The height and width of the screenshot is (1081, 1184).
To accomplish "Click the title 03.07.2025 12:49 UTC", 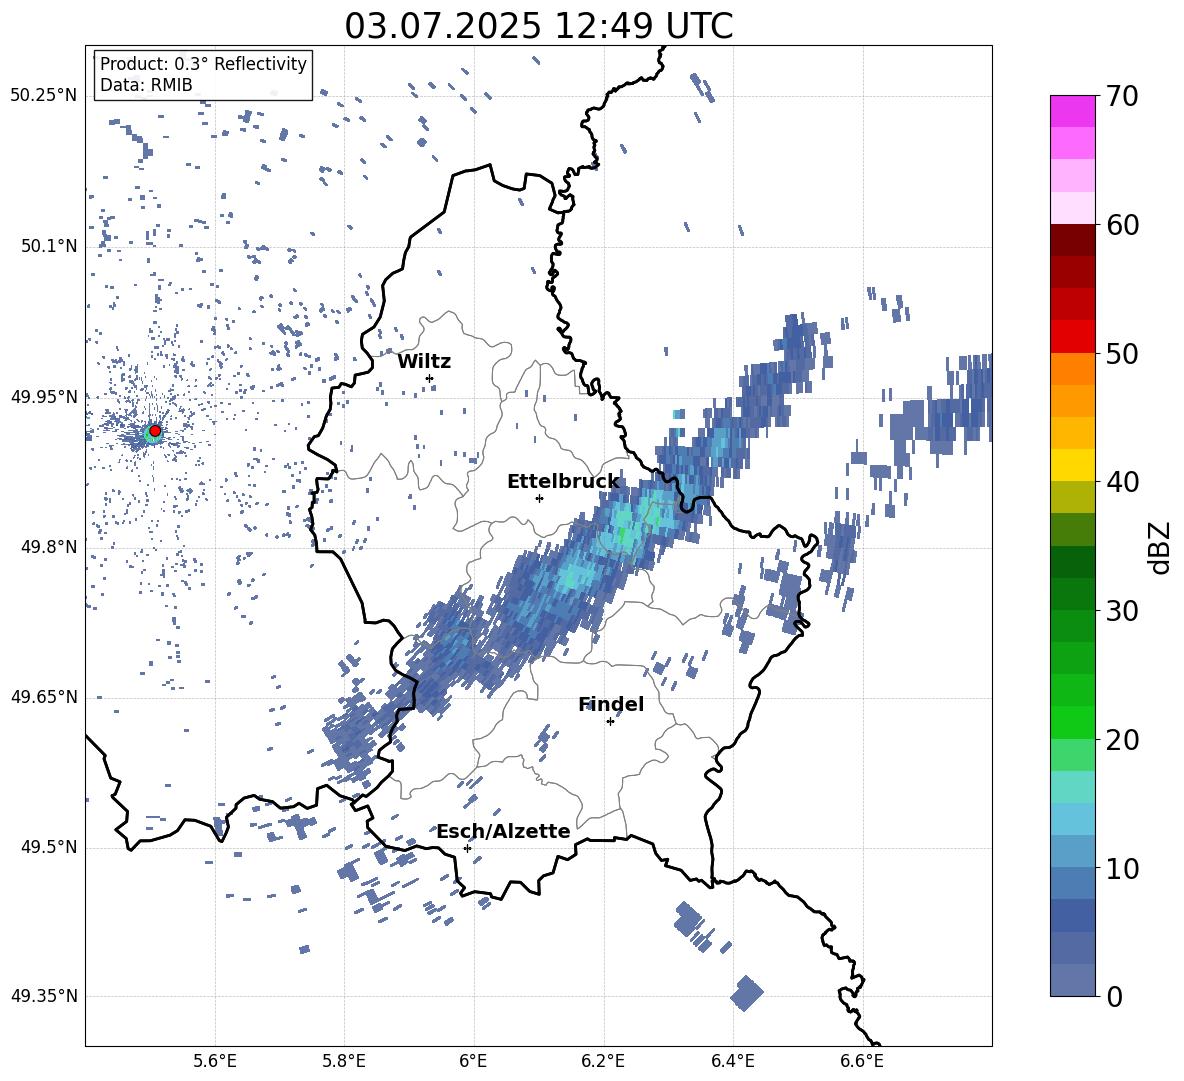I will (538, 26).
